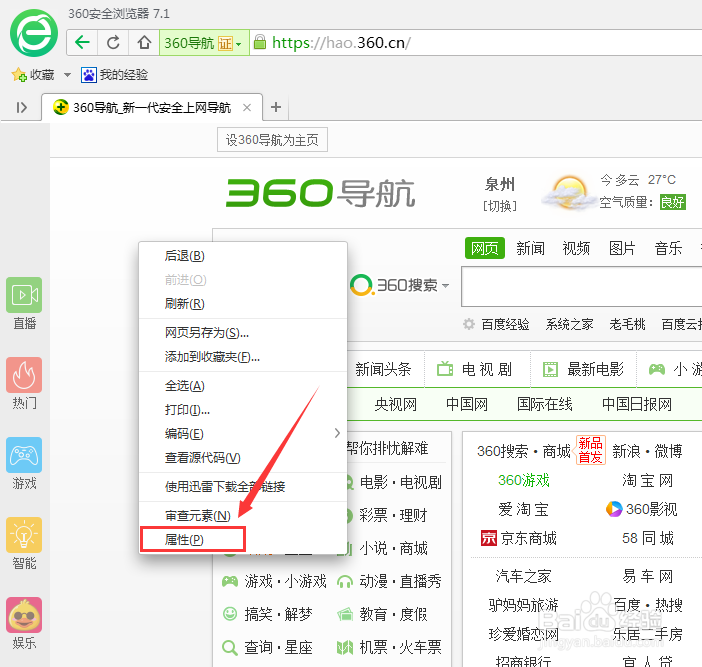Click the browser back arrow button
Viewport: 702px width, 667px height.
pos(82,43)
